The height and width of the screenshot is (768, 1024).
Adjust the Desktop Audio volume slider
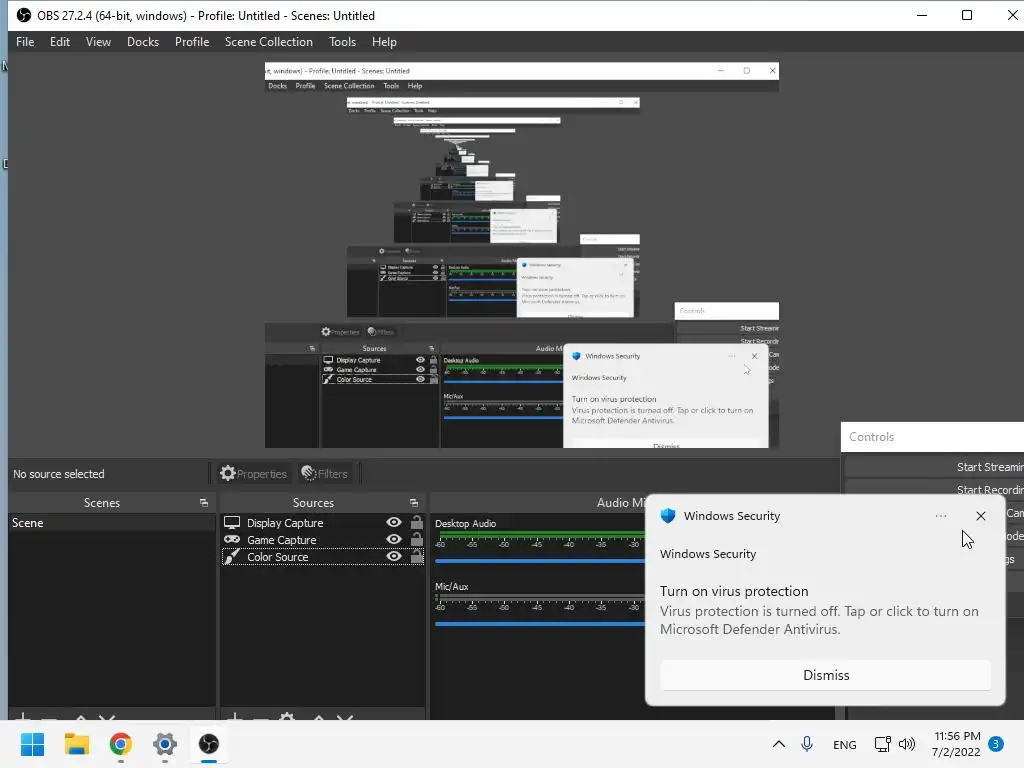tap(539, 561)
